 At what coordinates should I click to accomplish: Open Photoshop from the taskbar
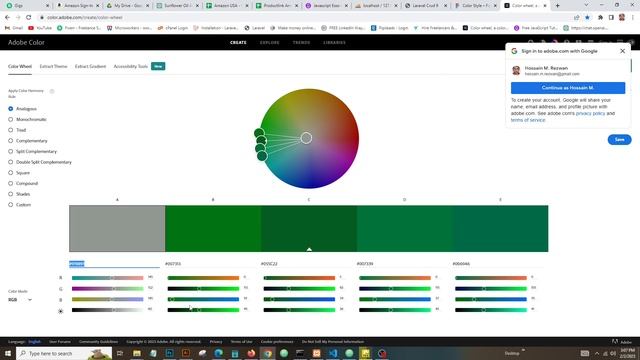[169, 353]
